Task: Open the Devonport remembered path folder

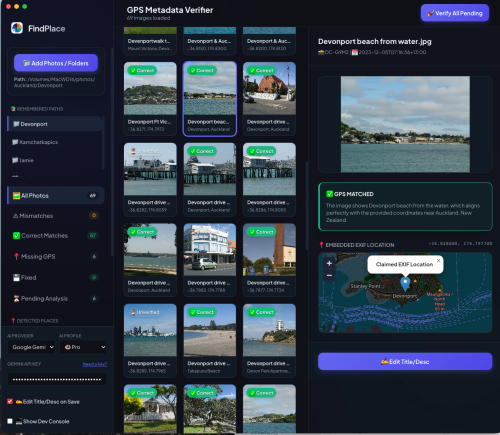Action: (x=55, y=124)
